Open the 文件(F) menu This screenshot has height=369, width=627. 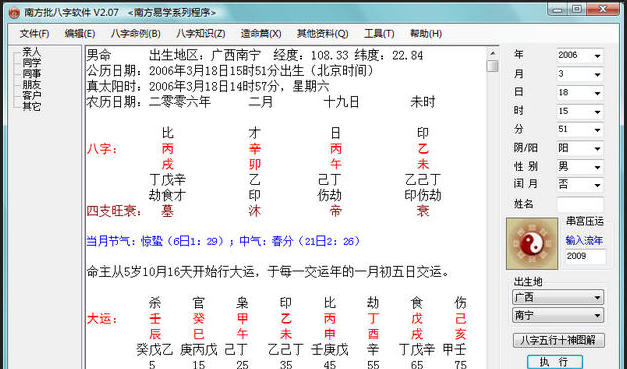pyautogui.click(x=35, y=34)
